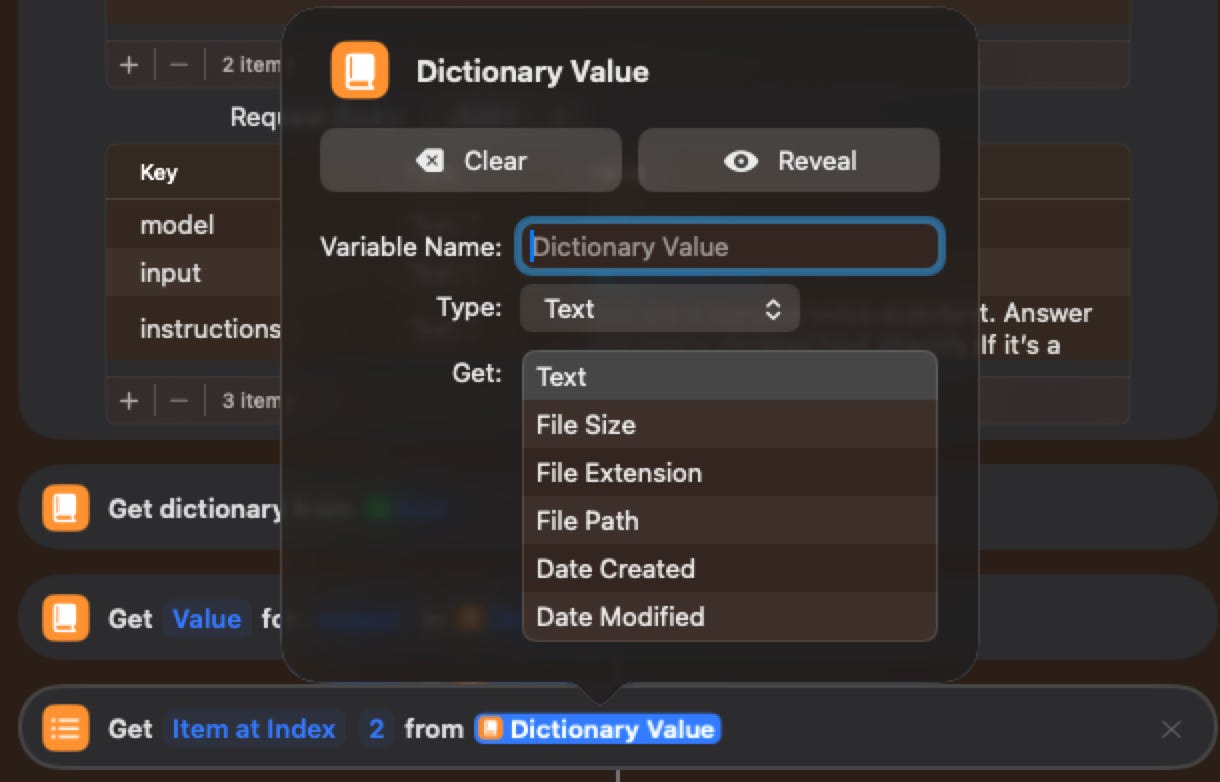This screenshot has height=782, width=1220.
Task: Pick File Path in the Get list
Action: pyautogui.click(x=730, y=521)
